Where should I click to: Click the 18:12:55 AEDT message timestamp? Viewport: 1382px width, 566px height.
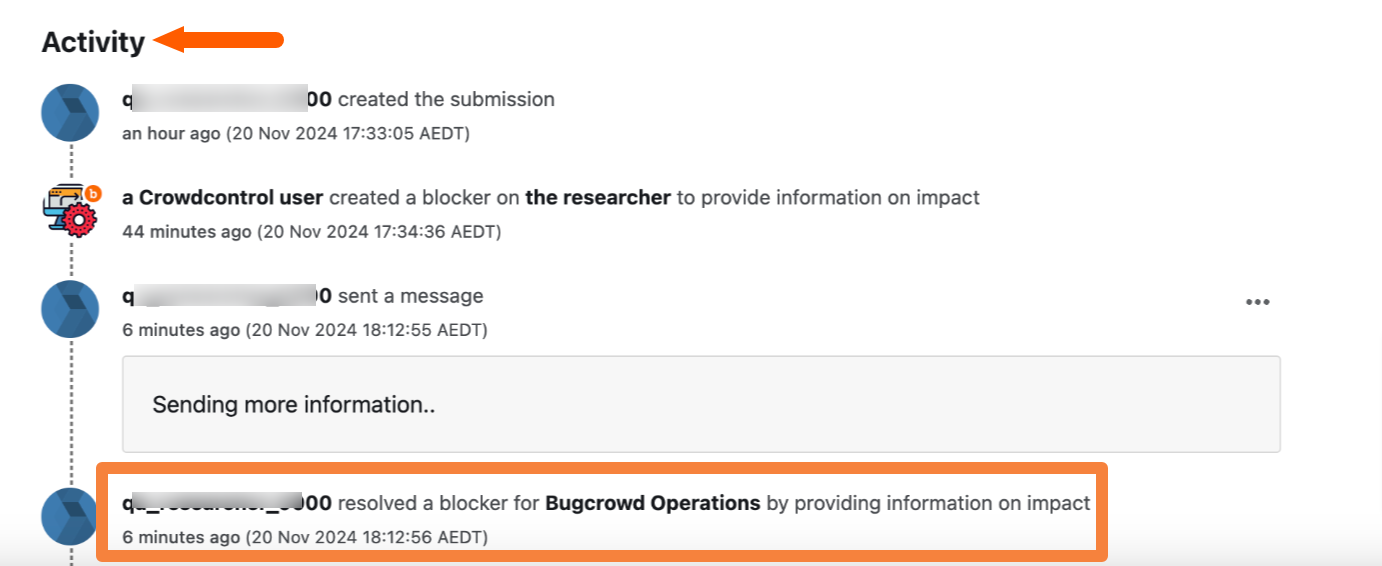coord(305,330)
